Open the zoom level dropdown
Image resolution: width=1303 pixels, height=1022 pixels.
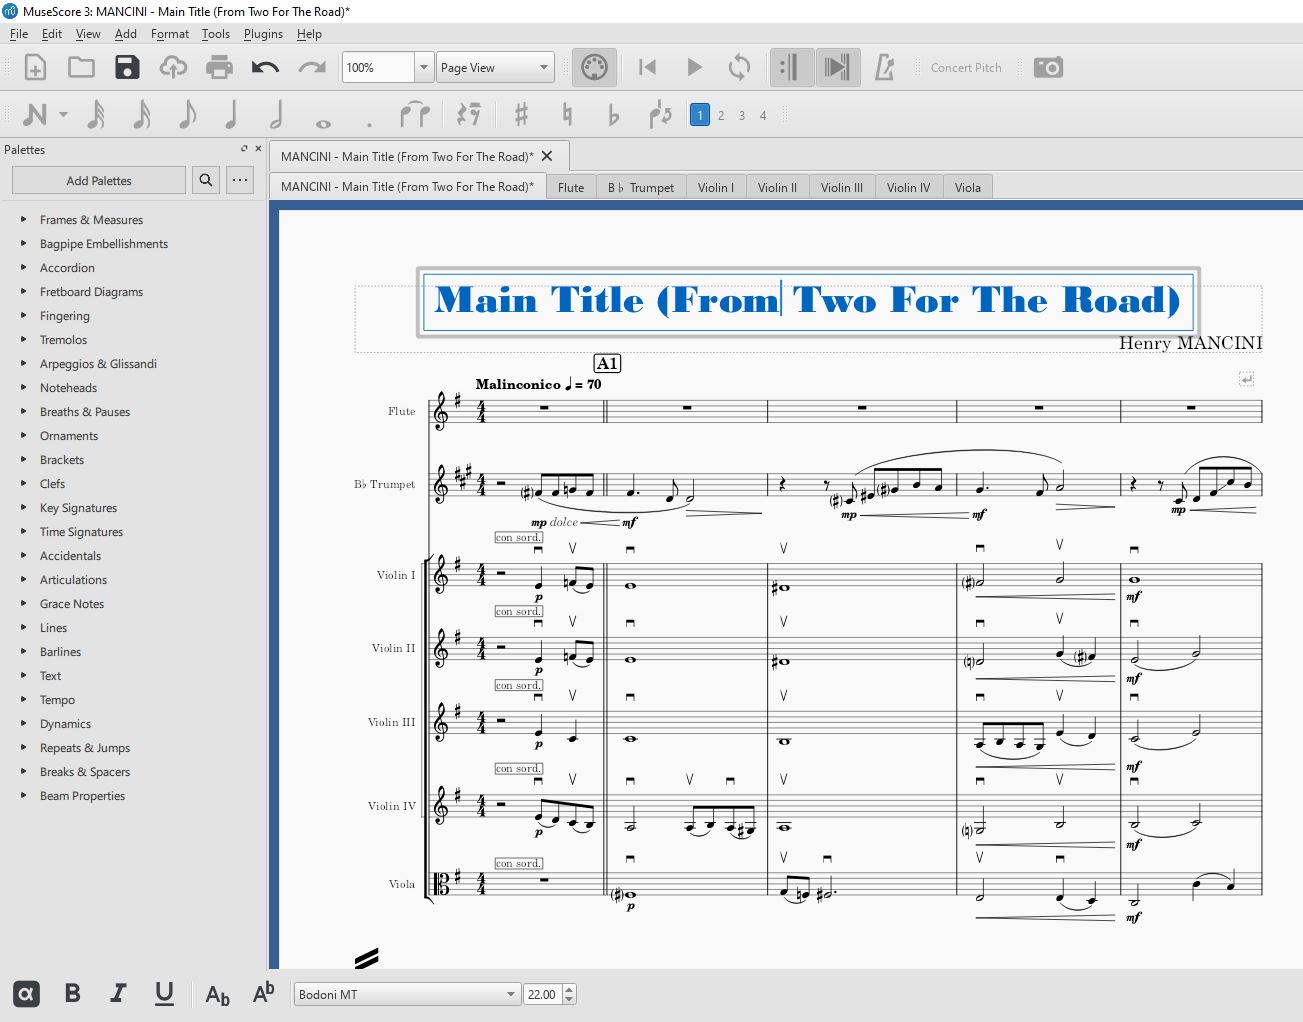pos(422,67)
